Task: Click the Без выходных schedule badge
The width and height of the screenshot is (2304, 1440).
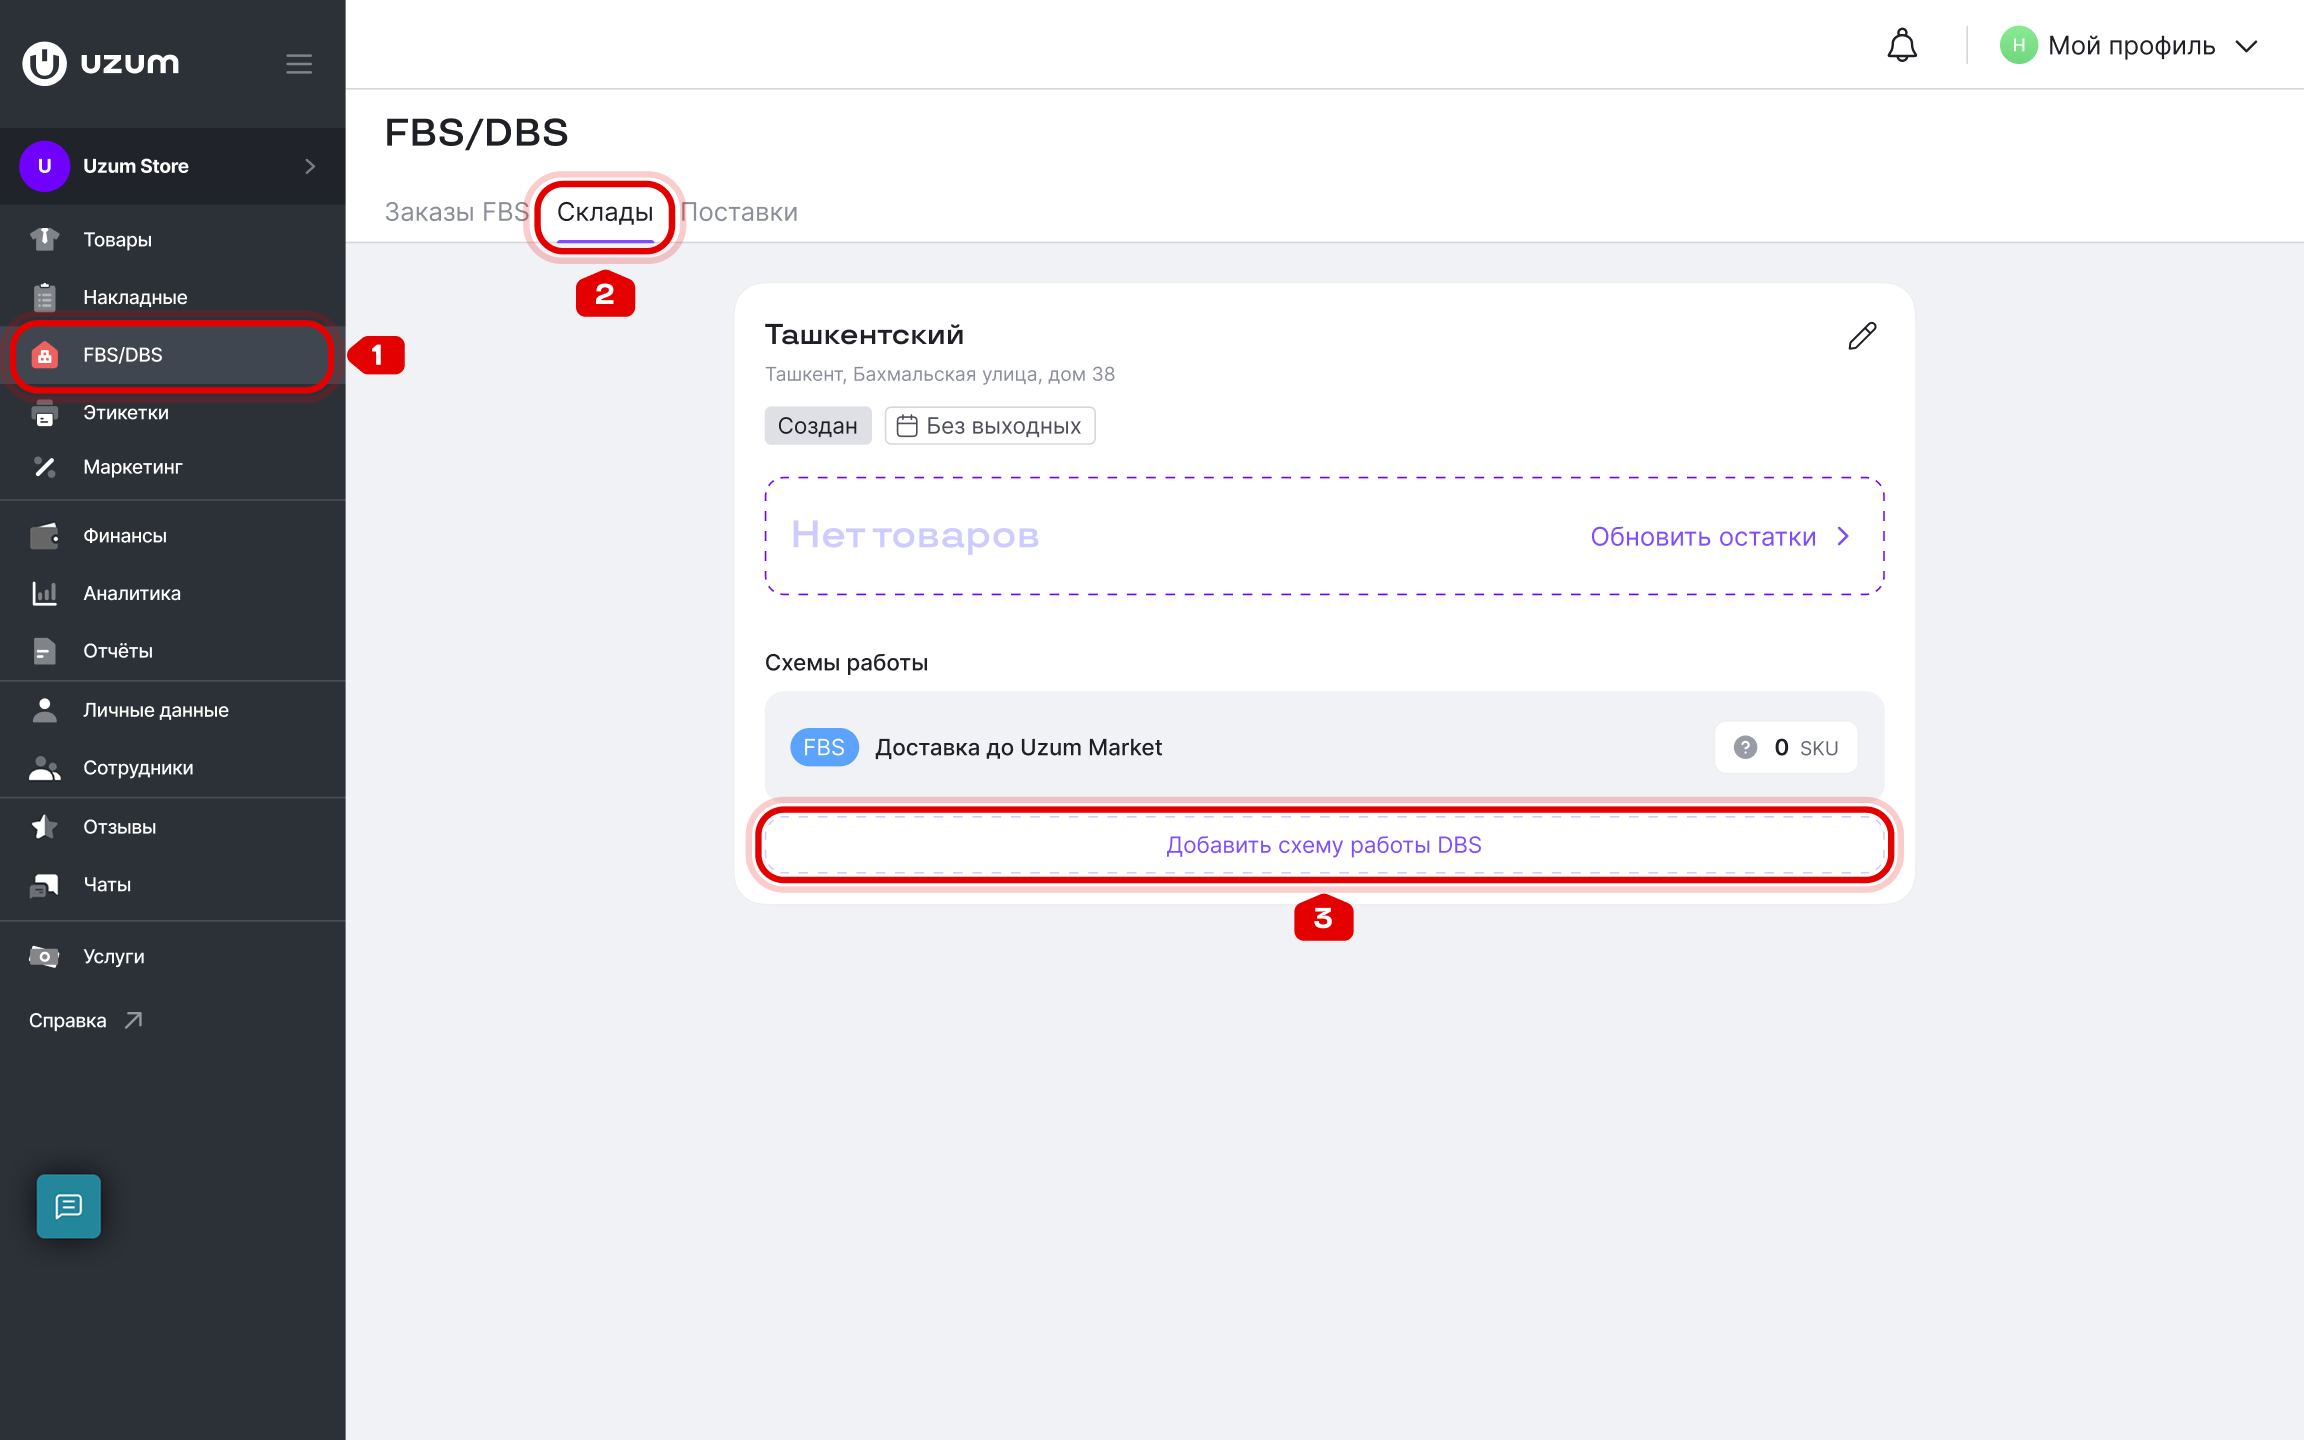Action: [x=989, y=426]
